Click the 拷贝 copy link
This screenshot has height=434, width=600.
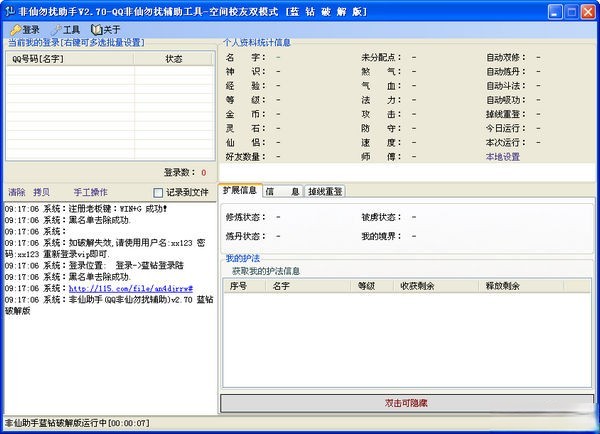pos(41,192)
